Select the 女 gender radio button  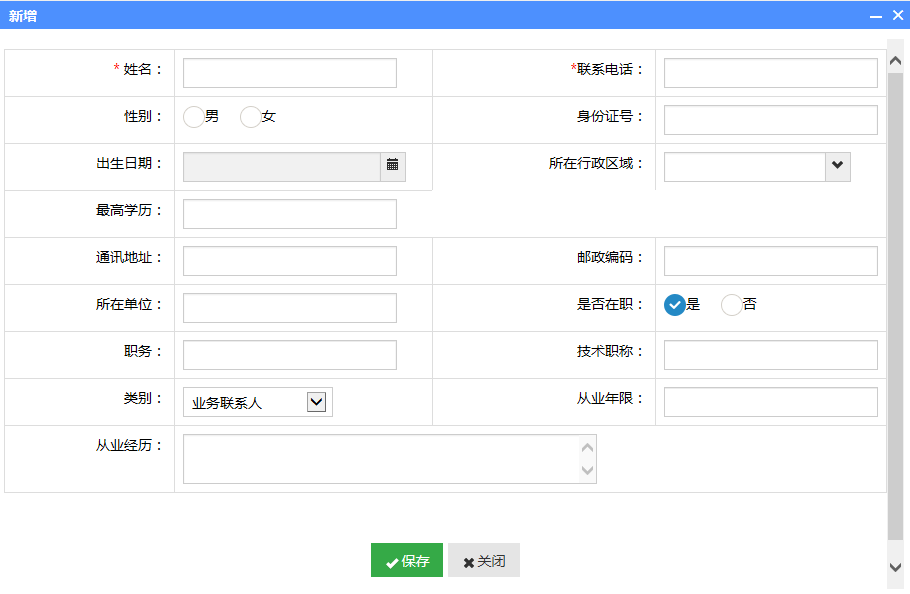251,117
